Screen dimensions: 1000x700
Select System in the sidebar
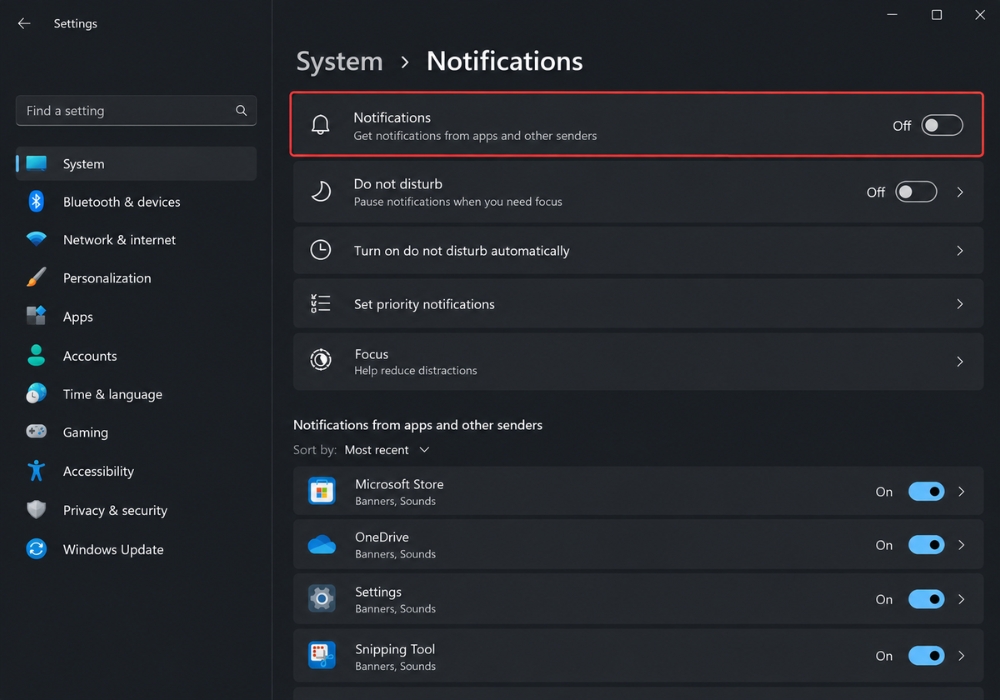point(136,164)
